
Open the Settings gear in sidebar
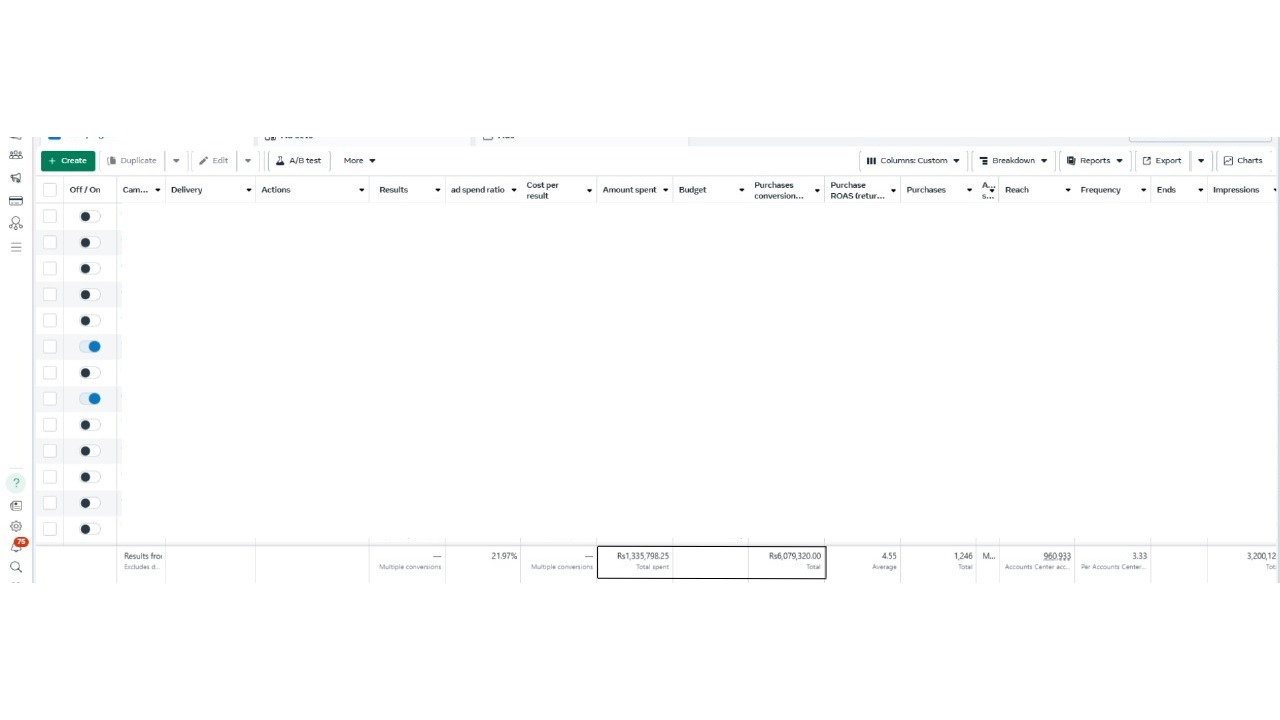(16, 526)
